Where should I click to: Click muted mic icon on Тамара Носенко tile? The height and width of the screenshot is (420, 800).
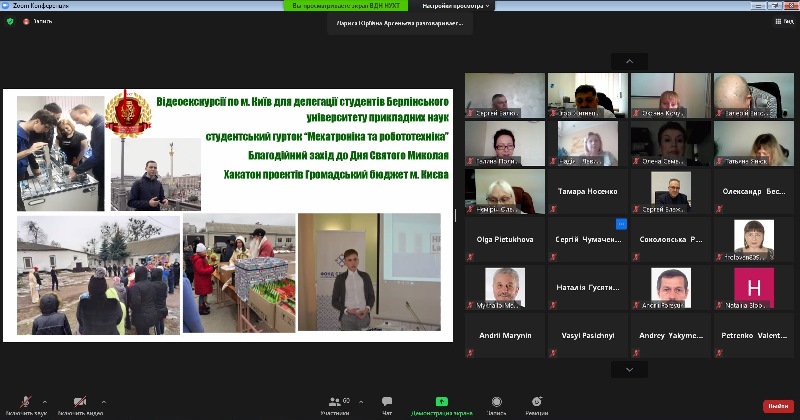tap(553, 209)
